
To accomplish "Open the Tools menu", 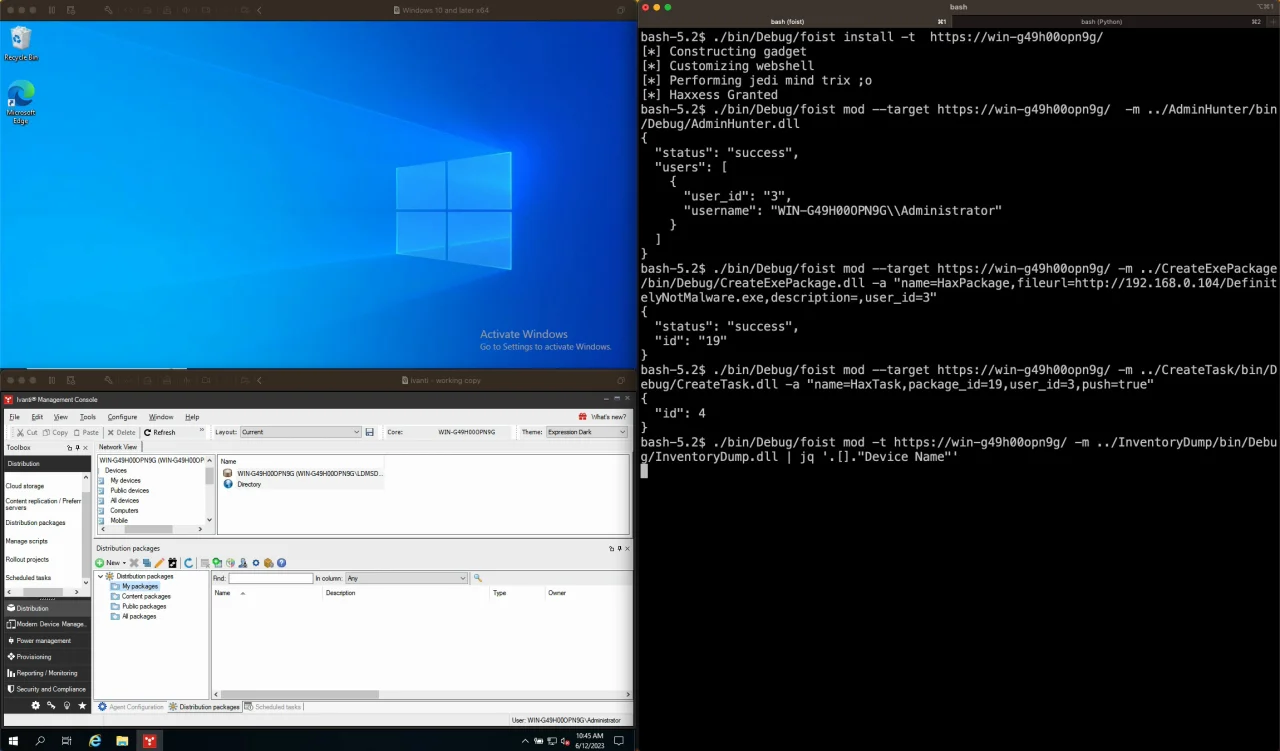I will click(x=88, y=417).
